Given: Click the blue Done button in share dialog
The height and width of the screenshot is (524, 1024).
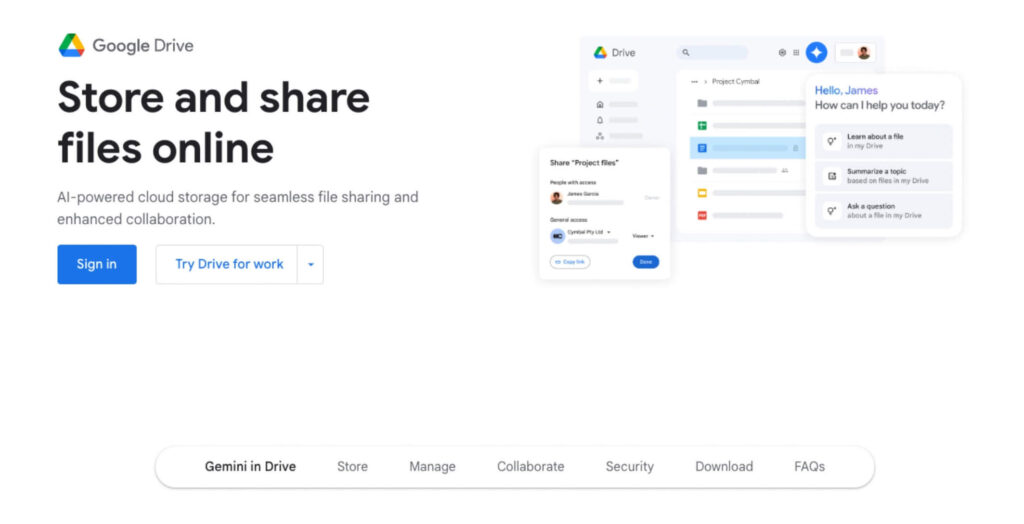Looking at the screenshot, I should coord(646,262).
